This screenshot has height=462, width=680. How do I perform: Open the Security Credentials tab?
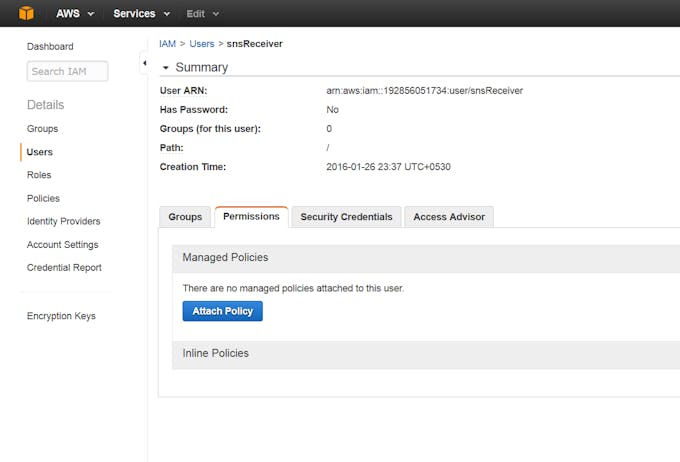(347, 217)
